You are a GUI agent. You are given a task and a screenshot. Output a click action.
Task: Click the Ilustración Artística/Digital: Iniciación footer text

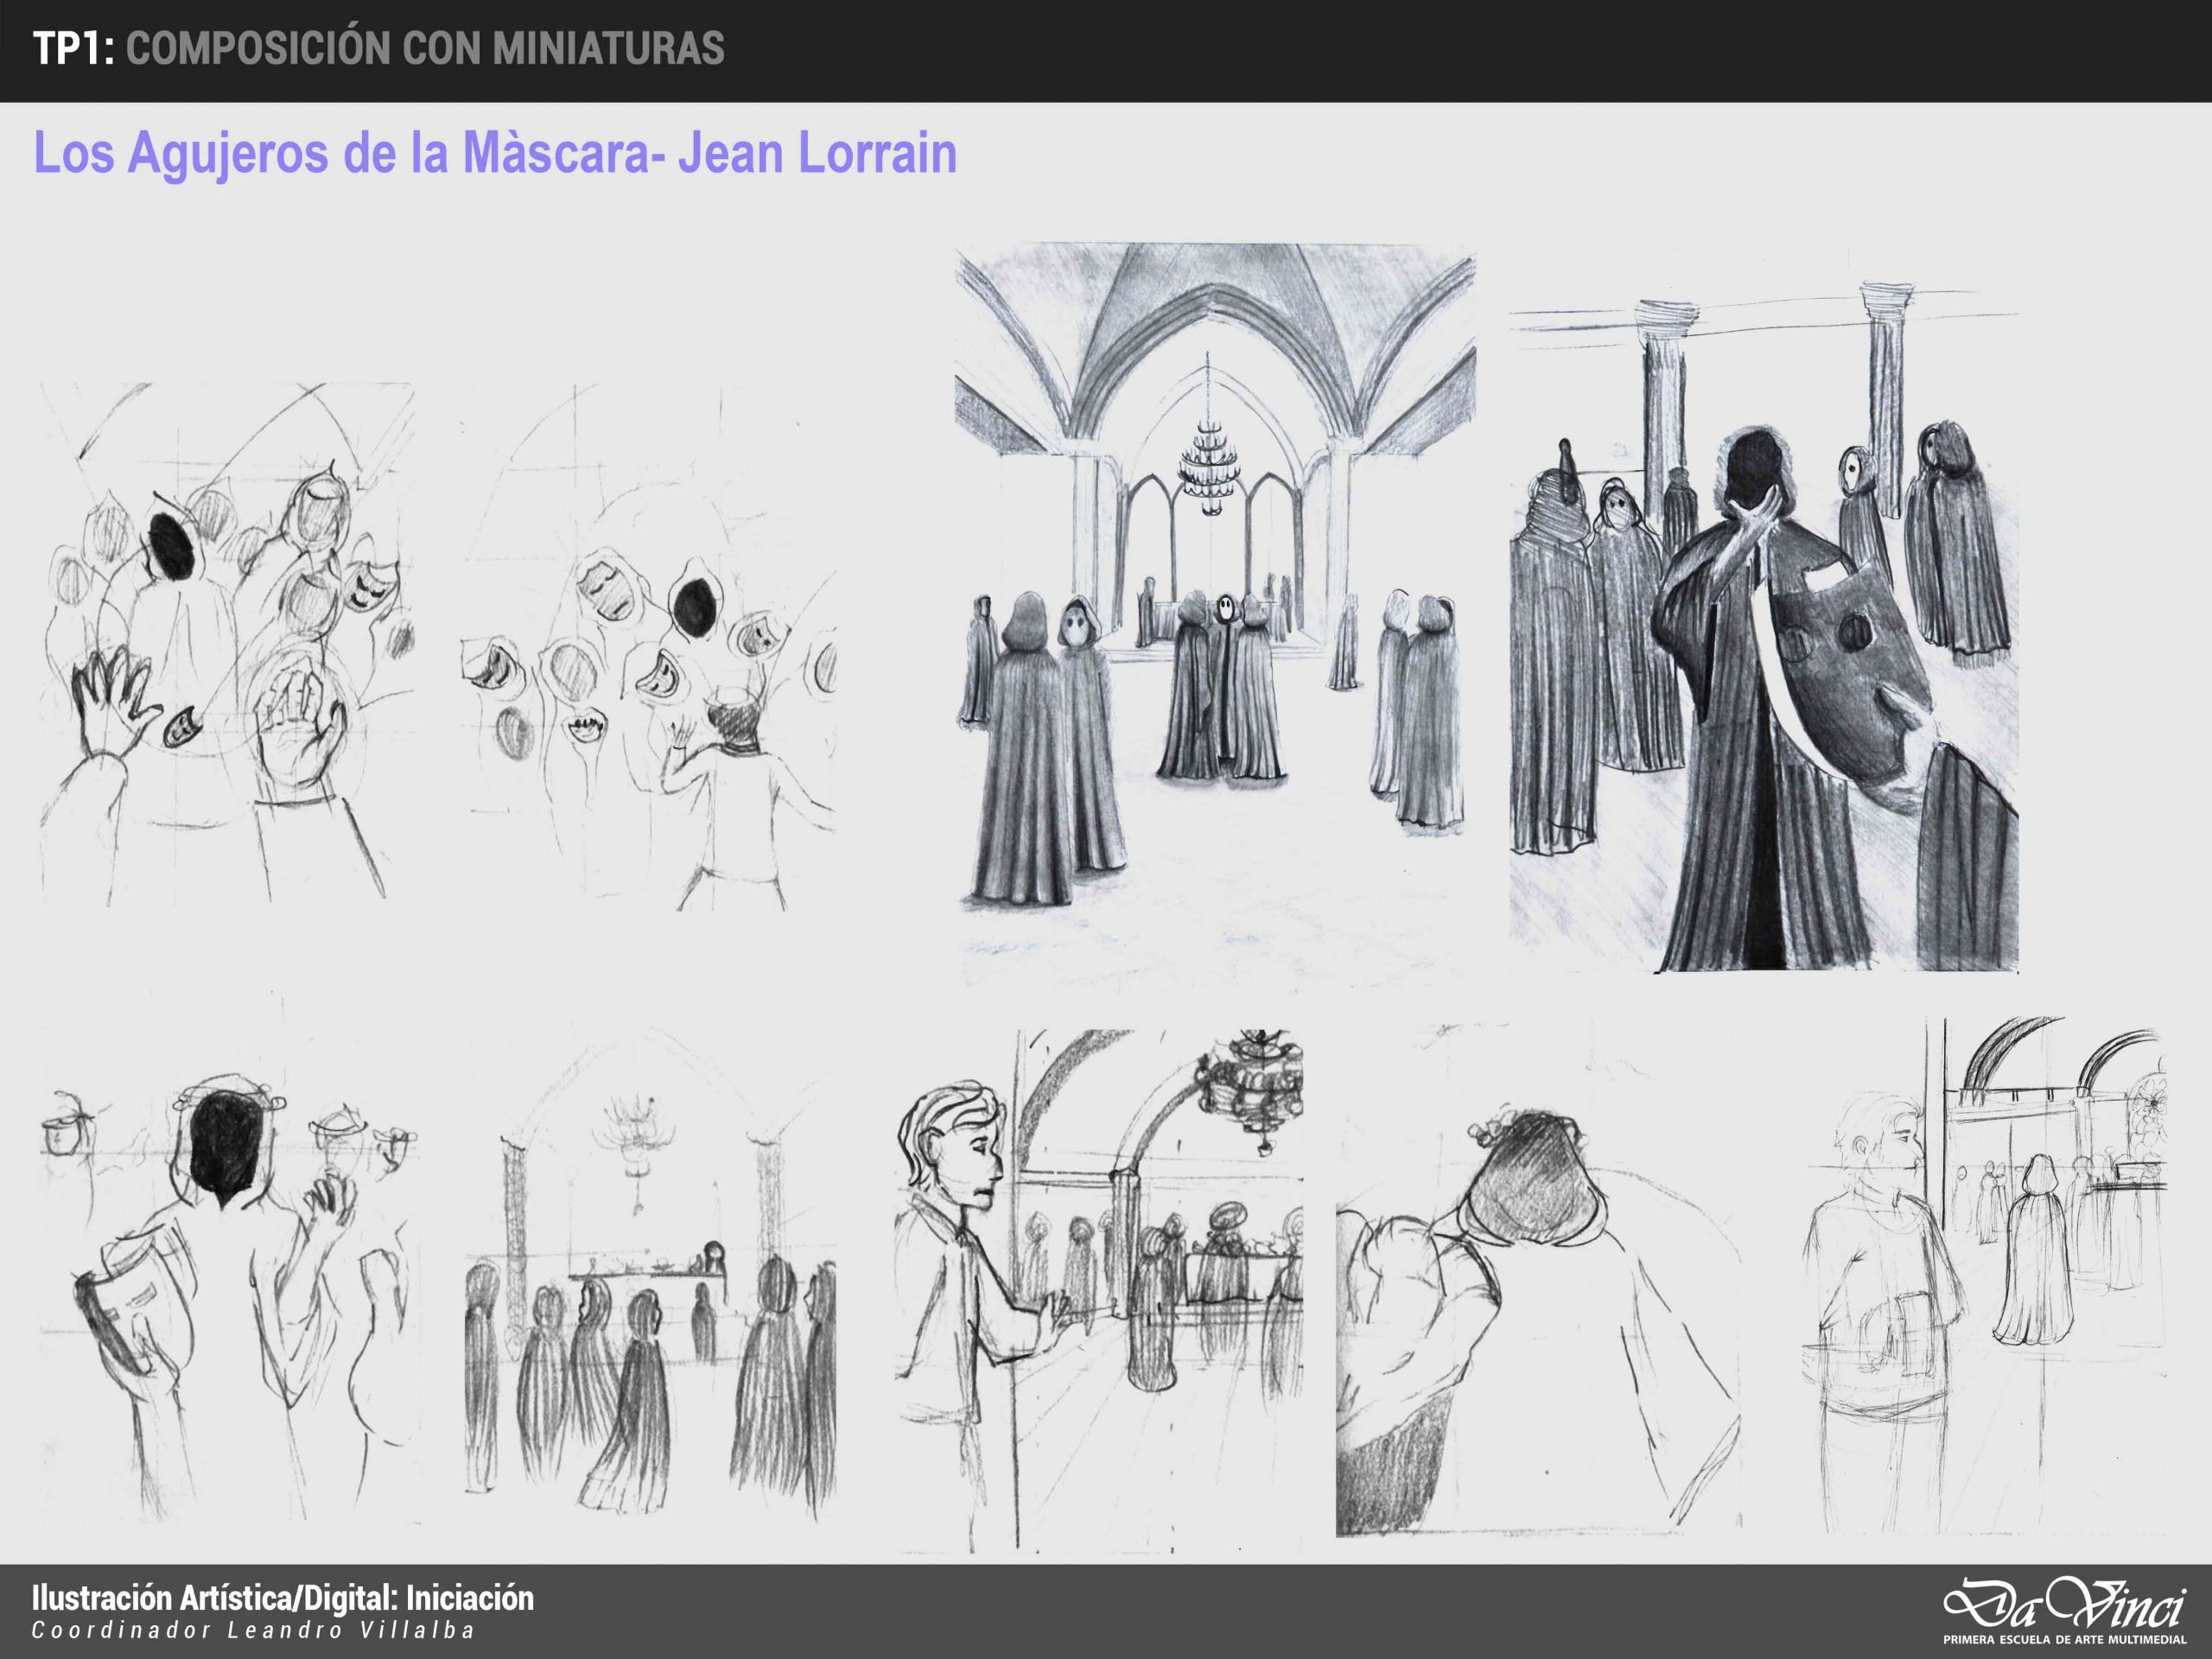pyautogui.click(x=283, y=1598)
